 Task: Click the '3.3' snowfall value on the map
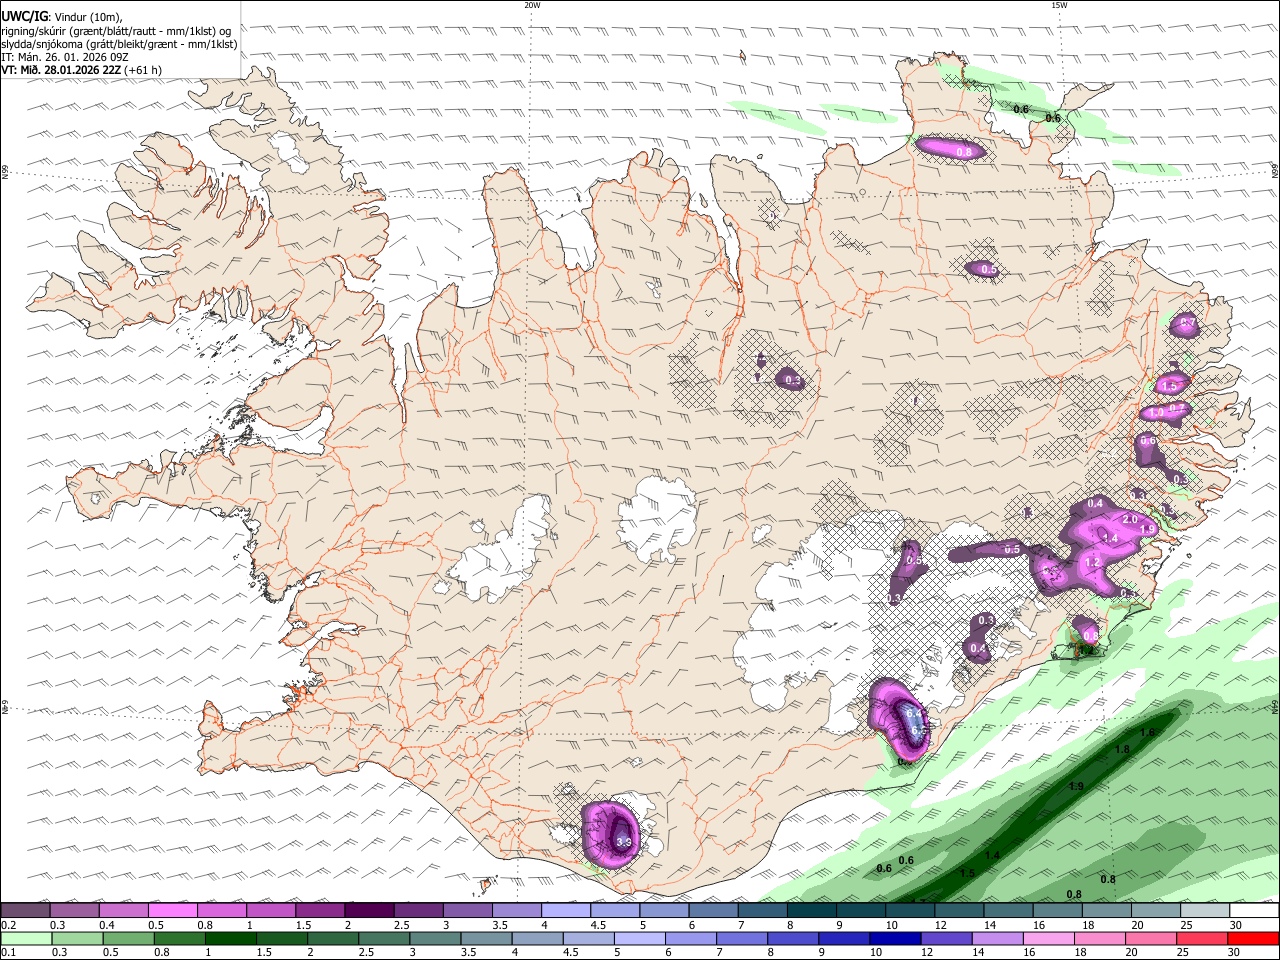(623, 843)
